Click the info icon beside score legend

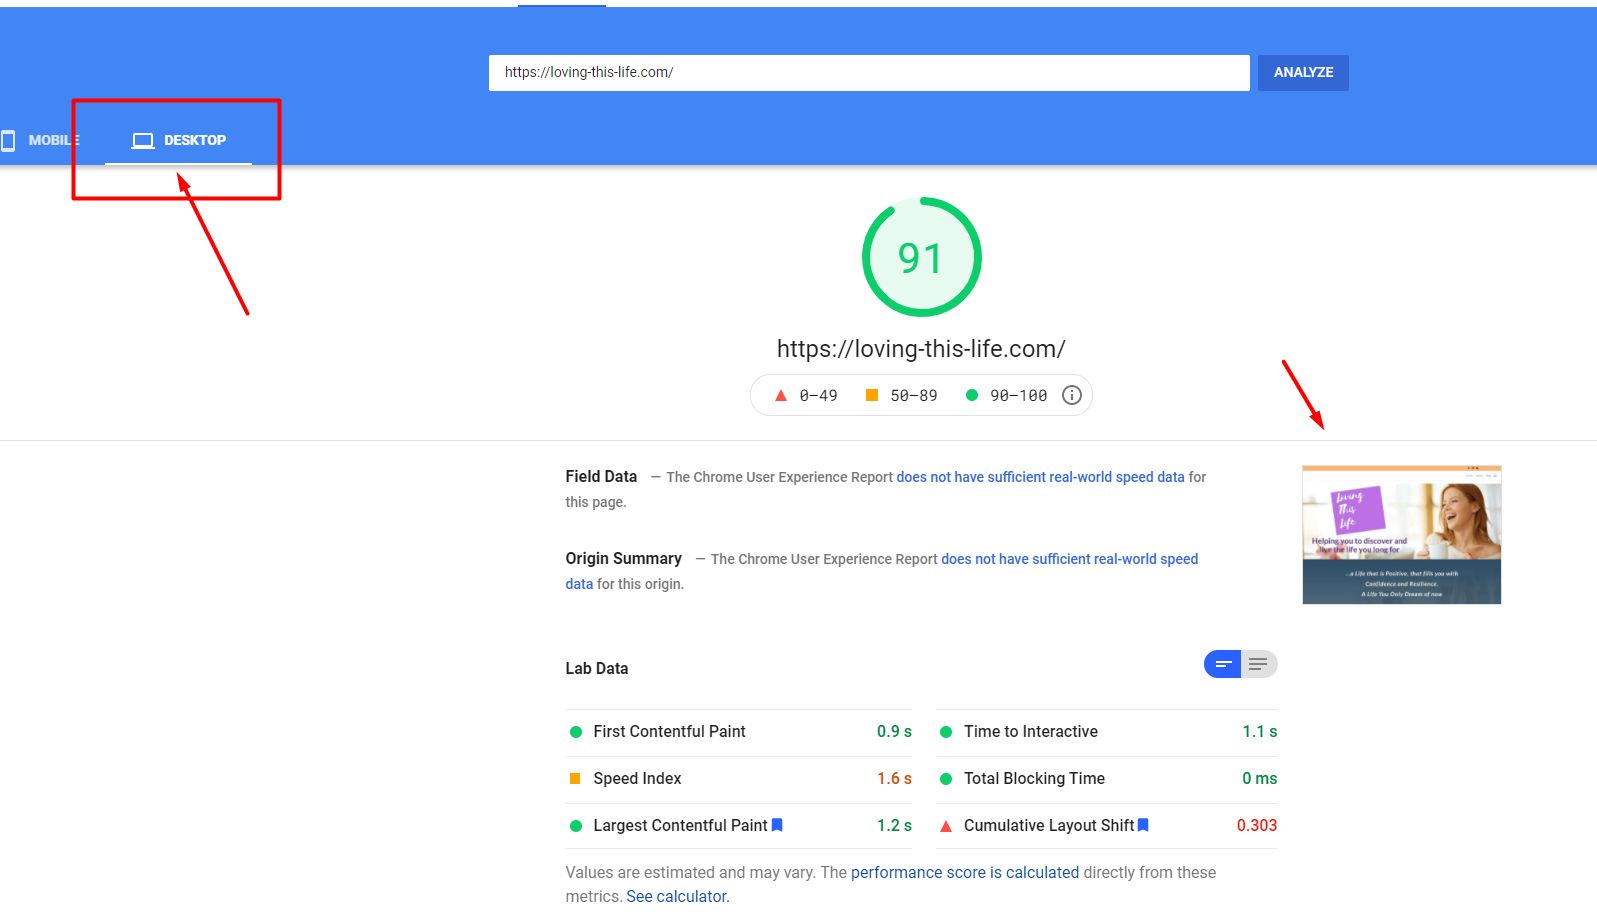(x=1071, y=395)
